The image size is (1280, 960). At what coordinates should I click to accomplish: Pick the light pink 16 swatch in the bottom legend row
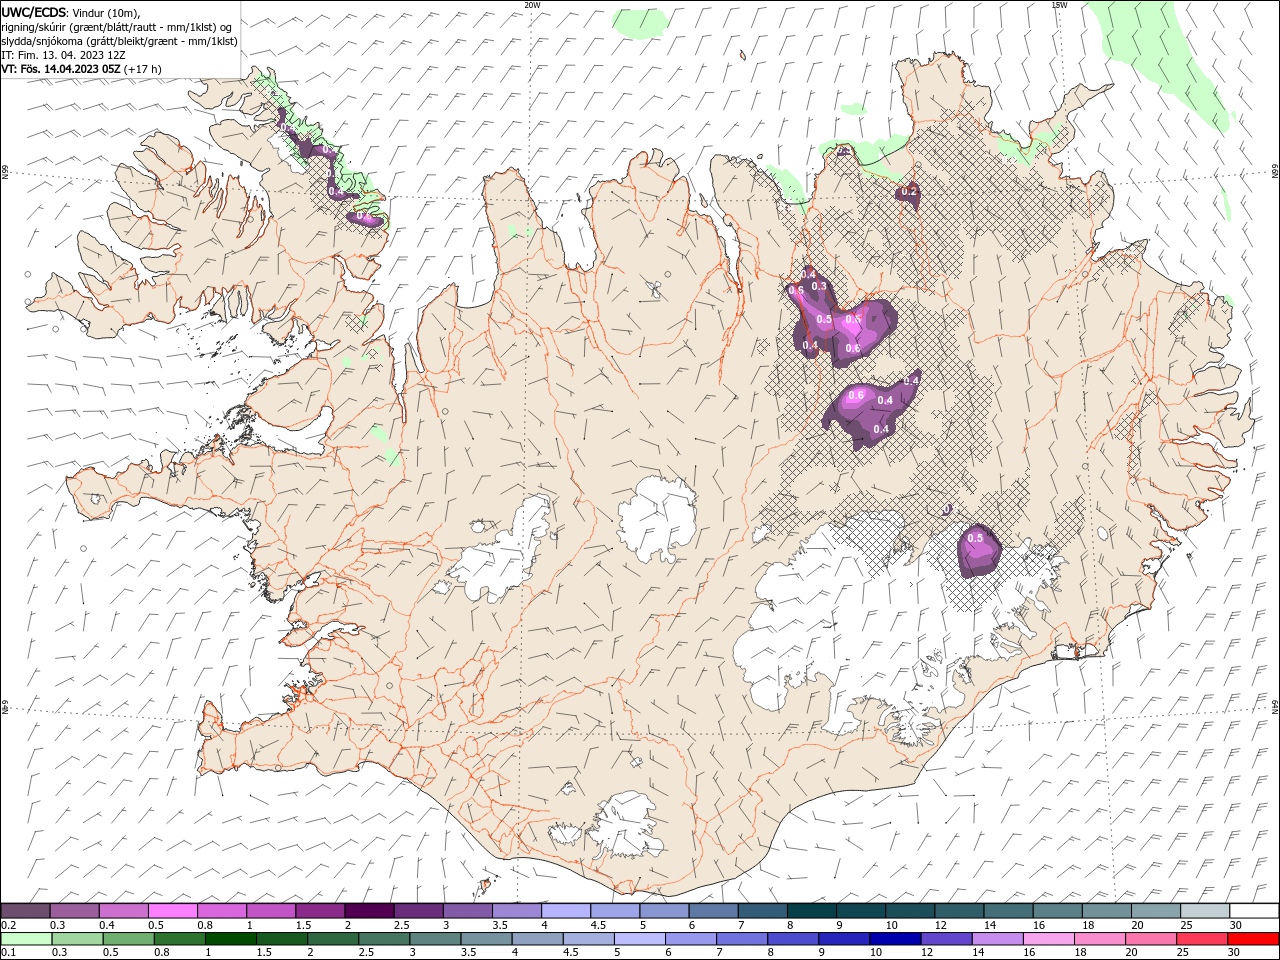[x=1049, y=939]
